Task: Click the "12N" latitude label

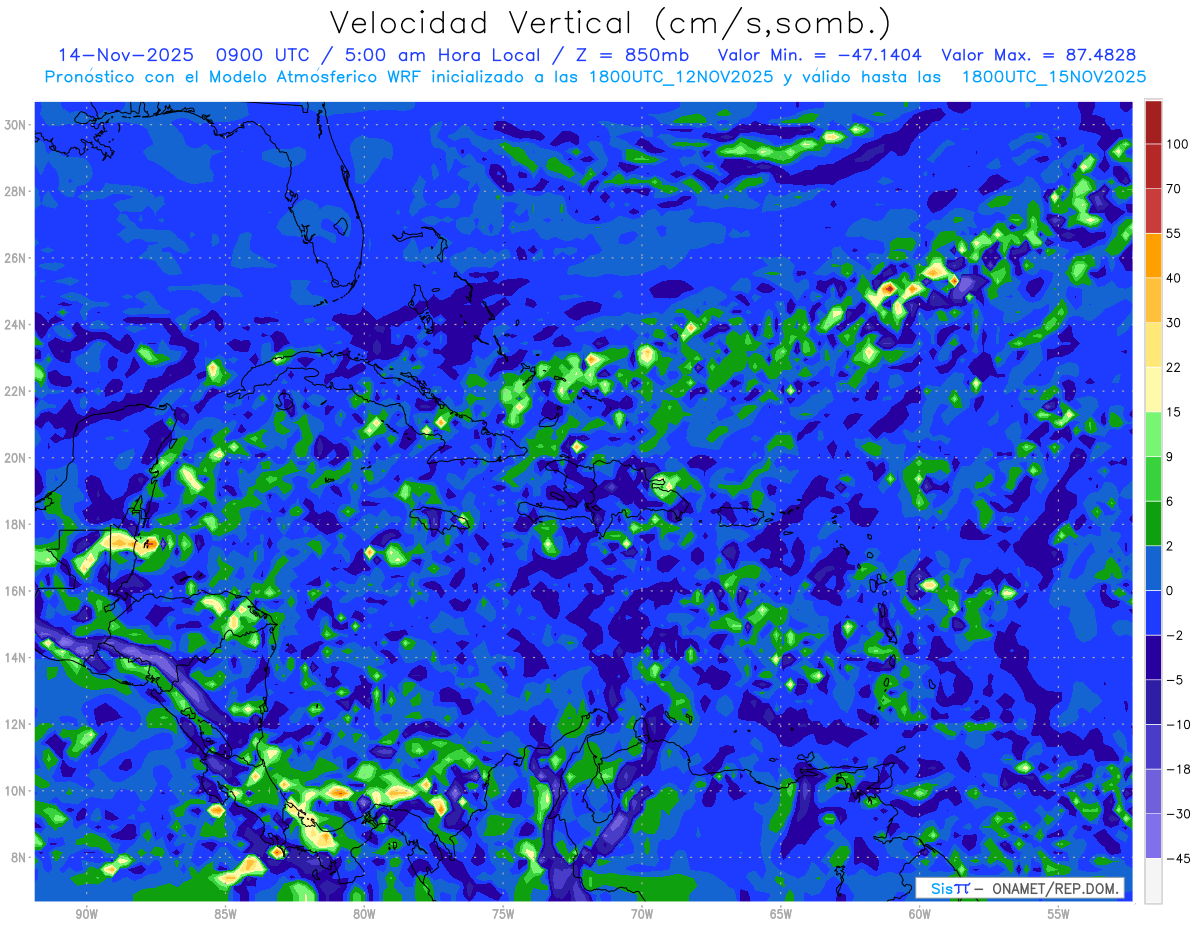Action: [x=15, y=724]
